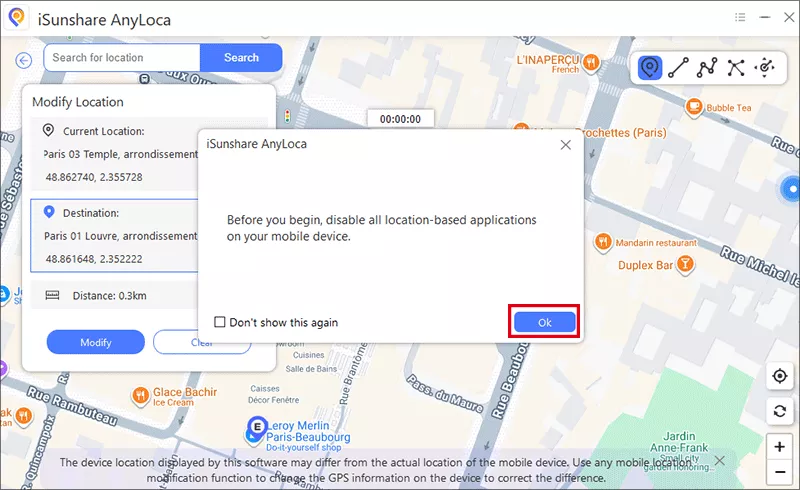The height and width of the screenshot is (490, 800).
Task: Click the Clear button
Action: click(x=202, y=342)
